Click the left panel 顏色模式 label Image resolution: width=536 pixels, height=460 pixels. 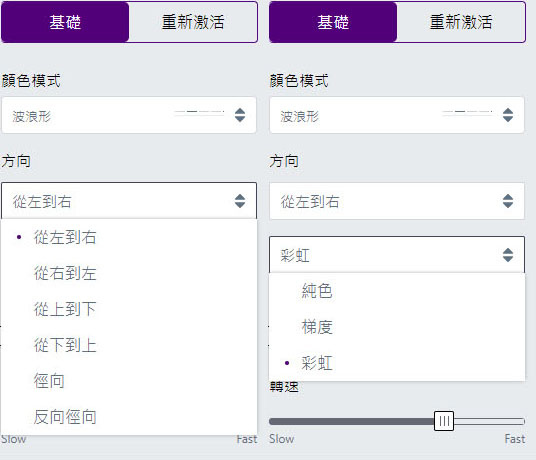click(x=31, y=81)
